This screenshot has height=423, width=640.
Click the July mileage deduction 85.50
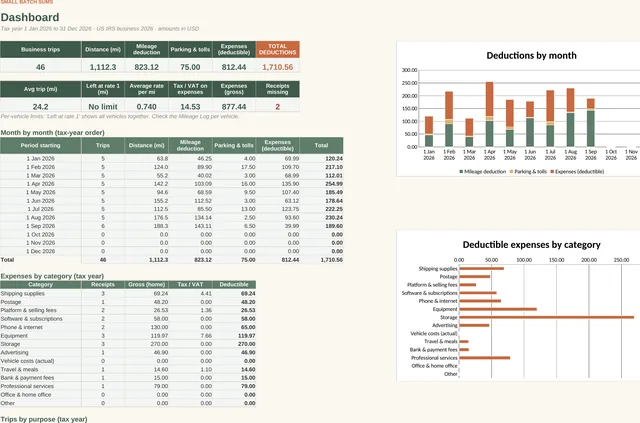[x=204, y=209]
